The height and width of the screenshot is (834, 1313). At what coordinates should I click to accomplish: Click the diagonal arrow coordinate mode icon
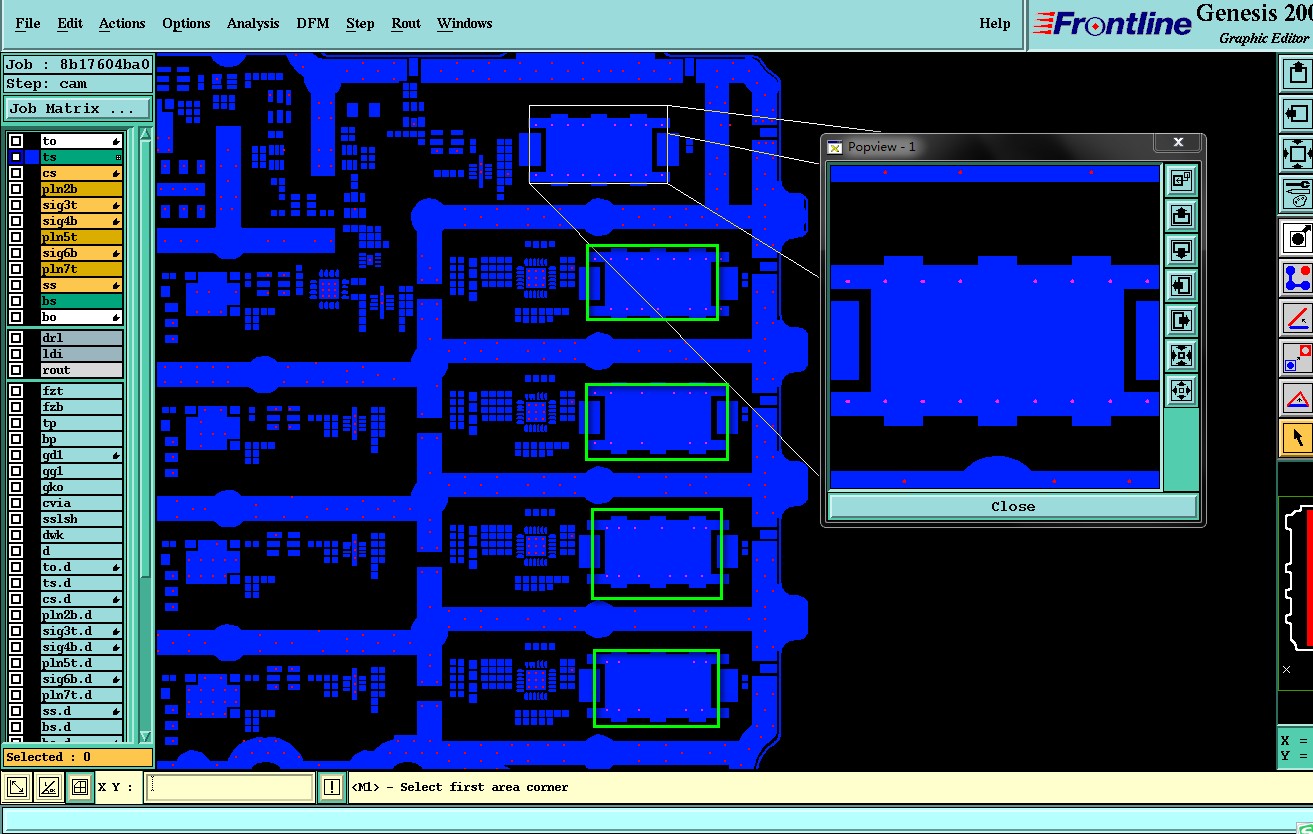(16, 787)
